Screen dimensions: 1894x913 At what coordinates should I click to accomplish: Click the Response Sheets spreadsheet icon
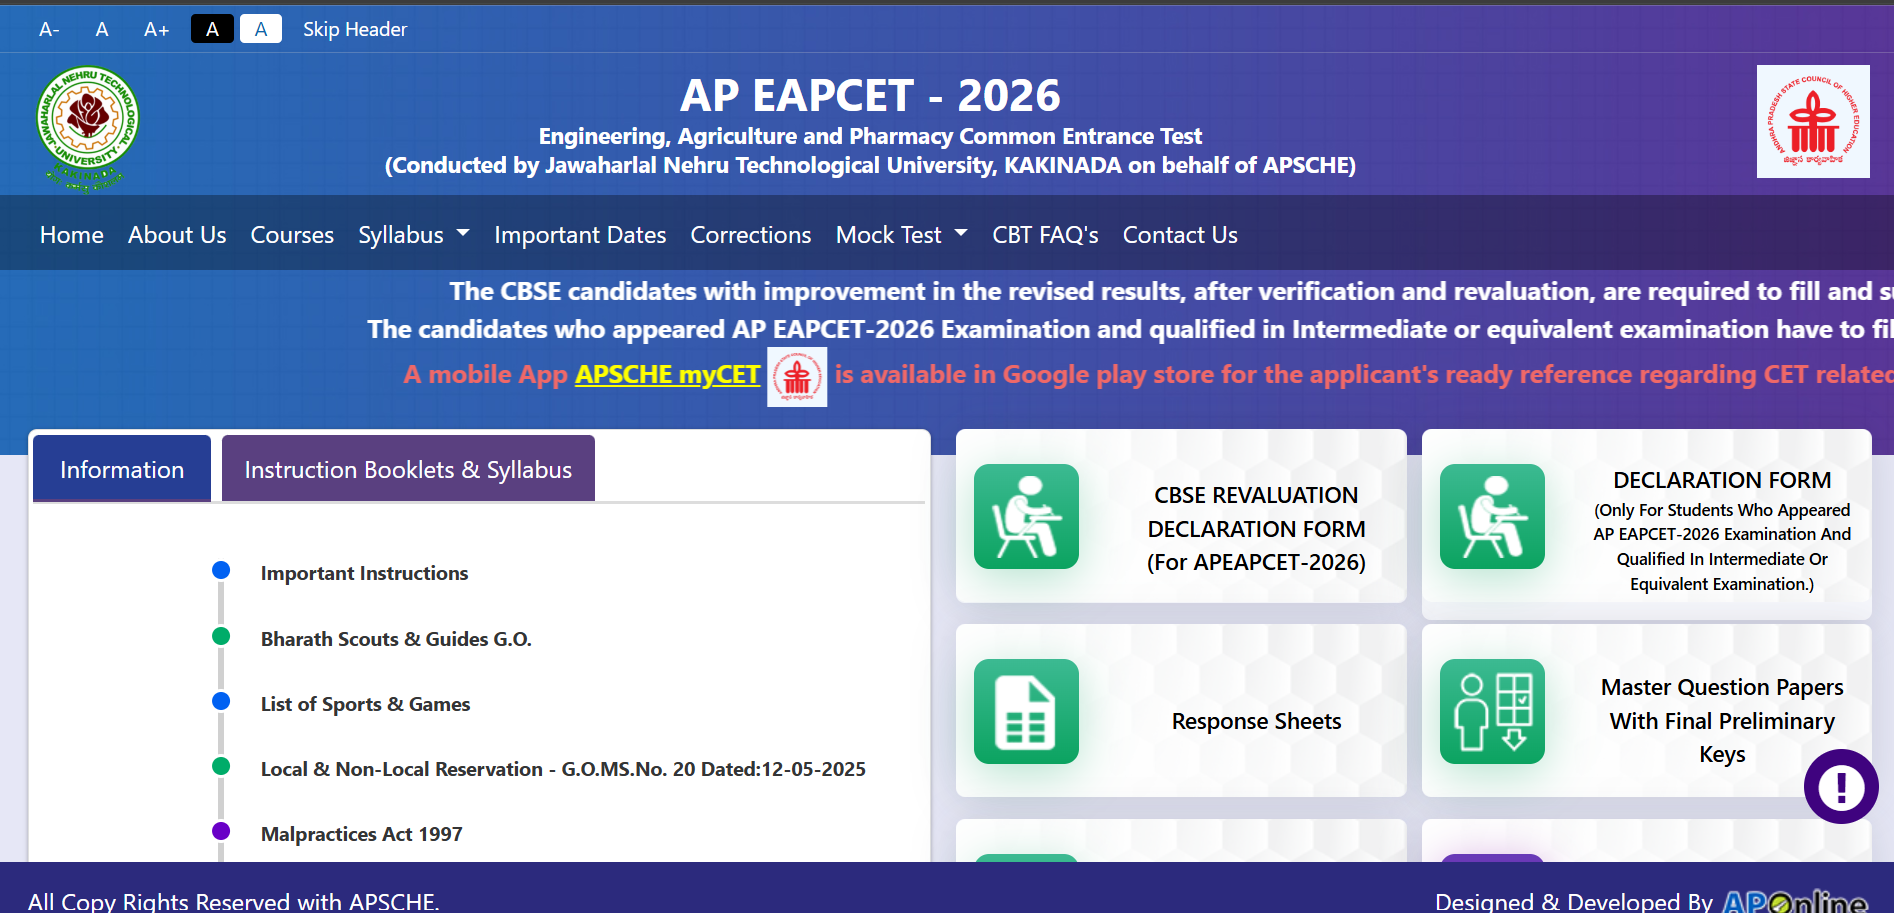[1026, 711]
